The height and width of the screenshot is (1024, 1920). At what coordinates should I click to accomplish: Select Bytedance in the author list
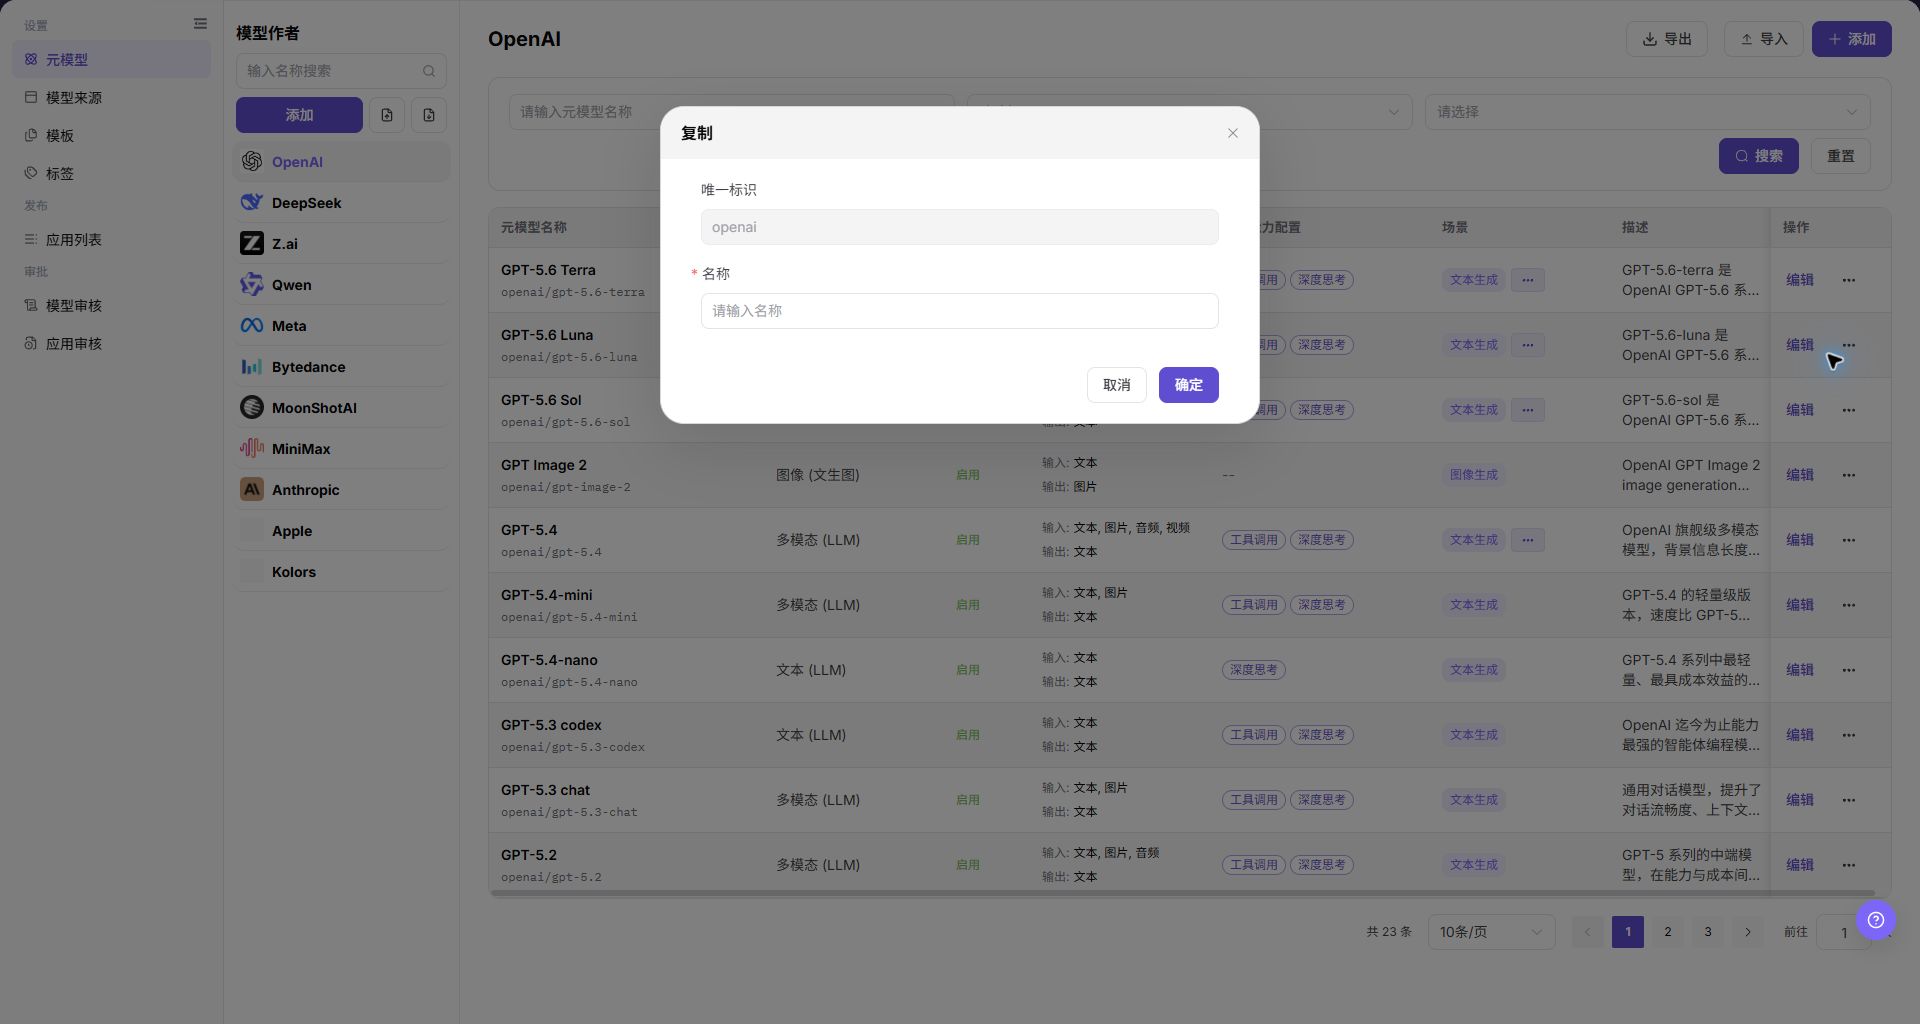point(342,367)
